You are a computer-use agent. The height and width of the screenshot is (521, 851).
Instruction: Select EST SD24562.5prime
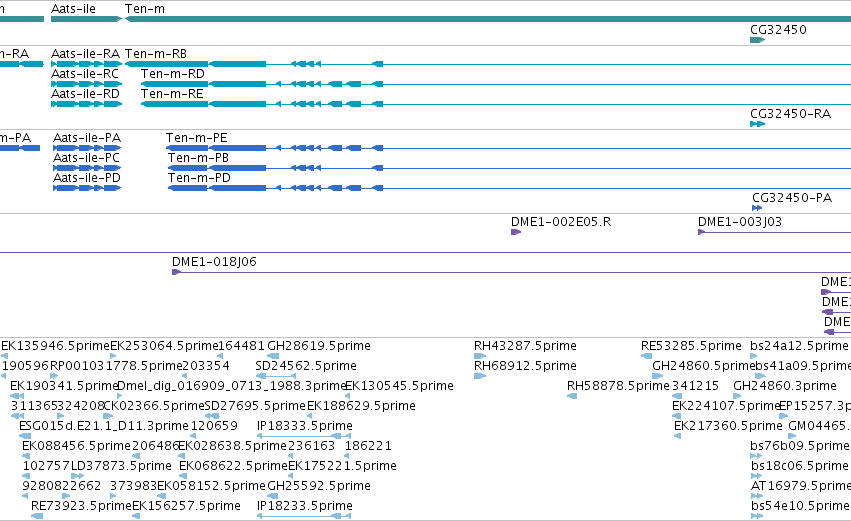[306, 366]
